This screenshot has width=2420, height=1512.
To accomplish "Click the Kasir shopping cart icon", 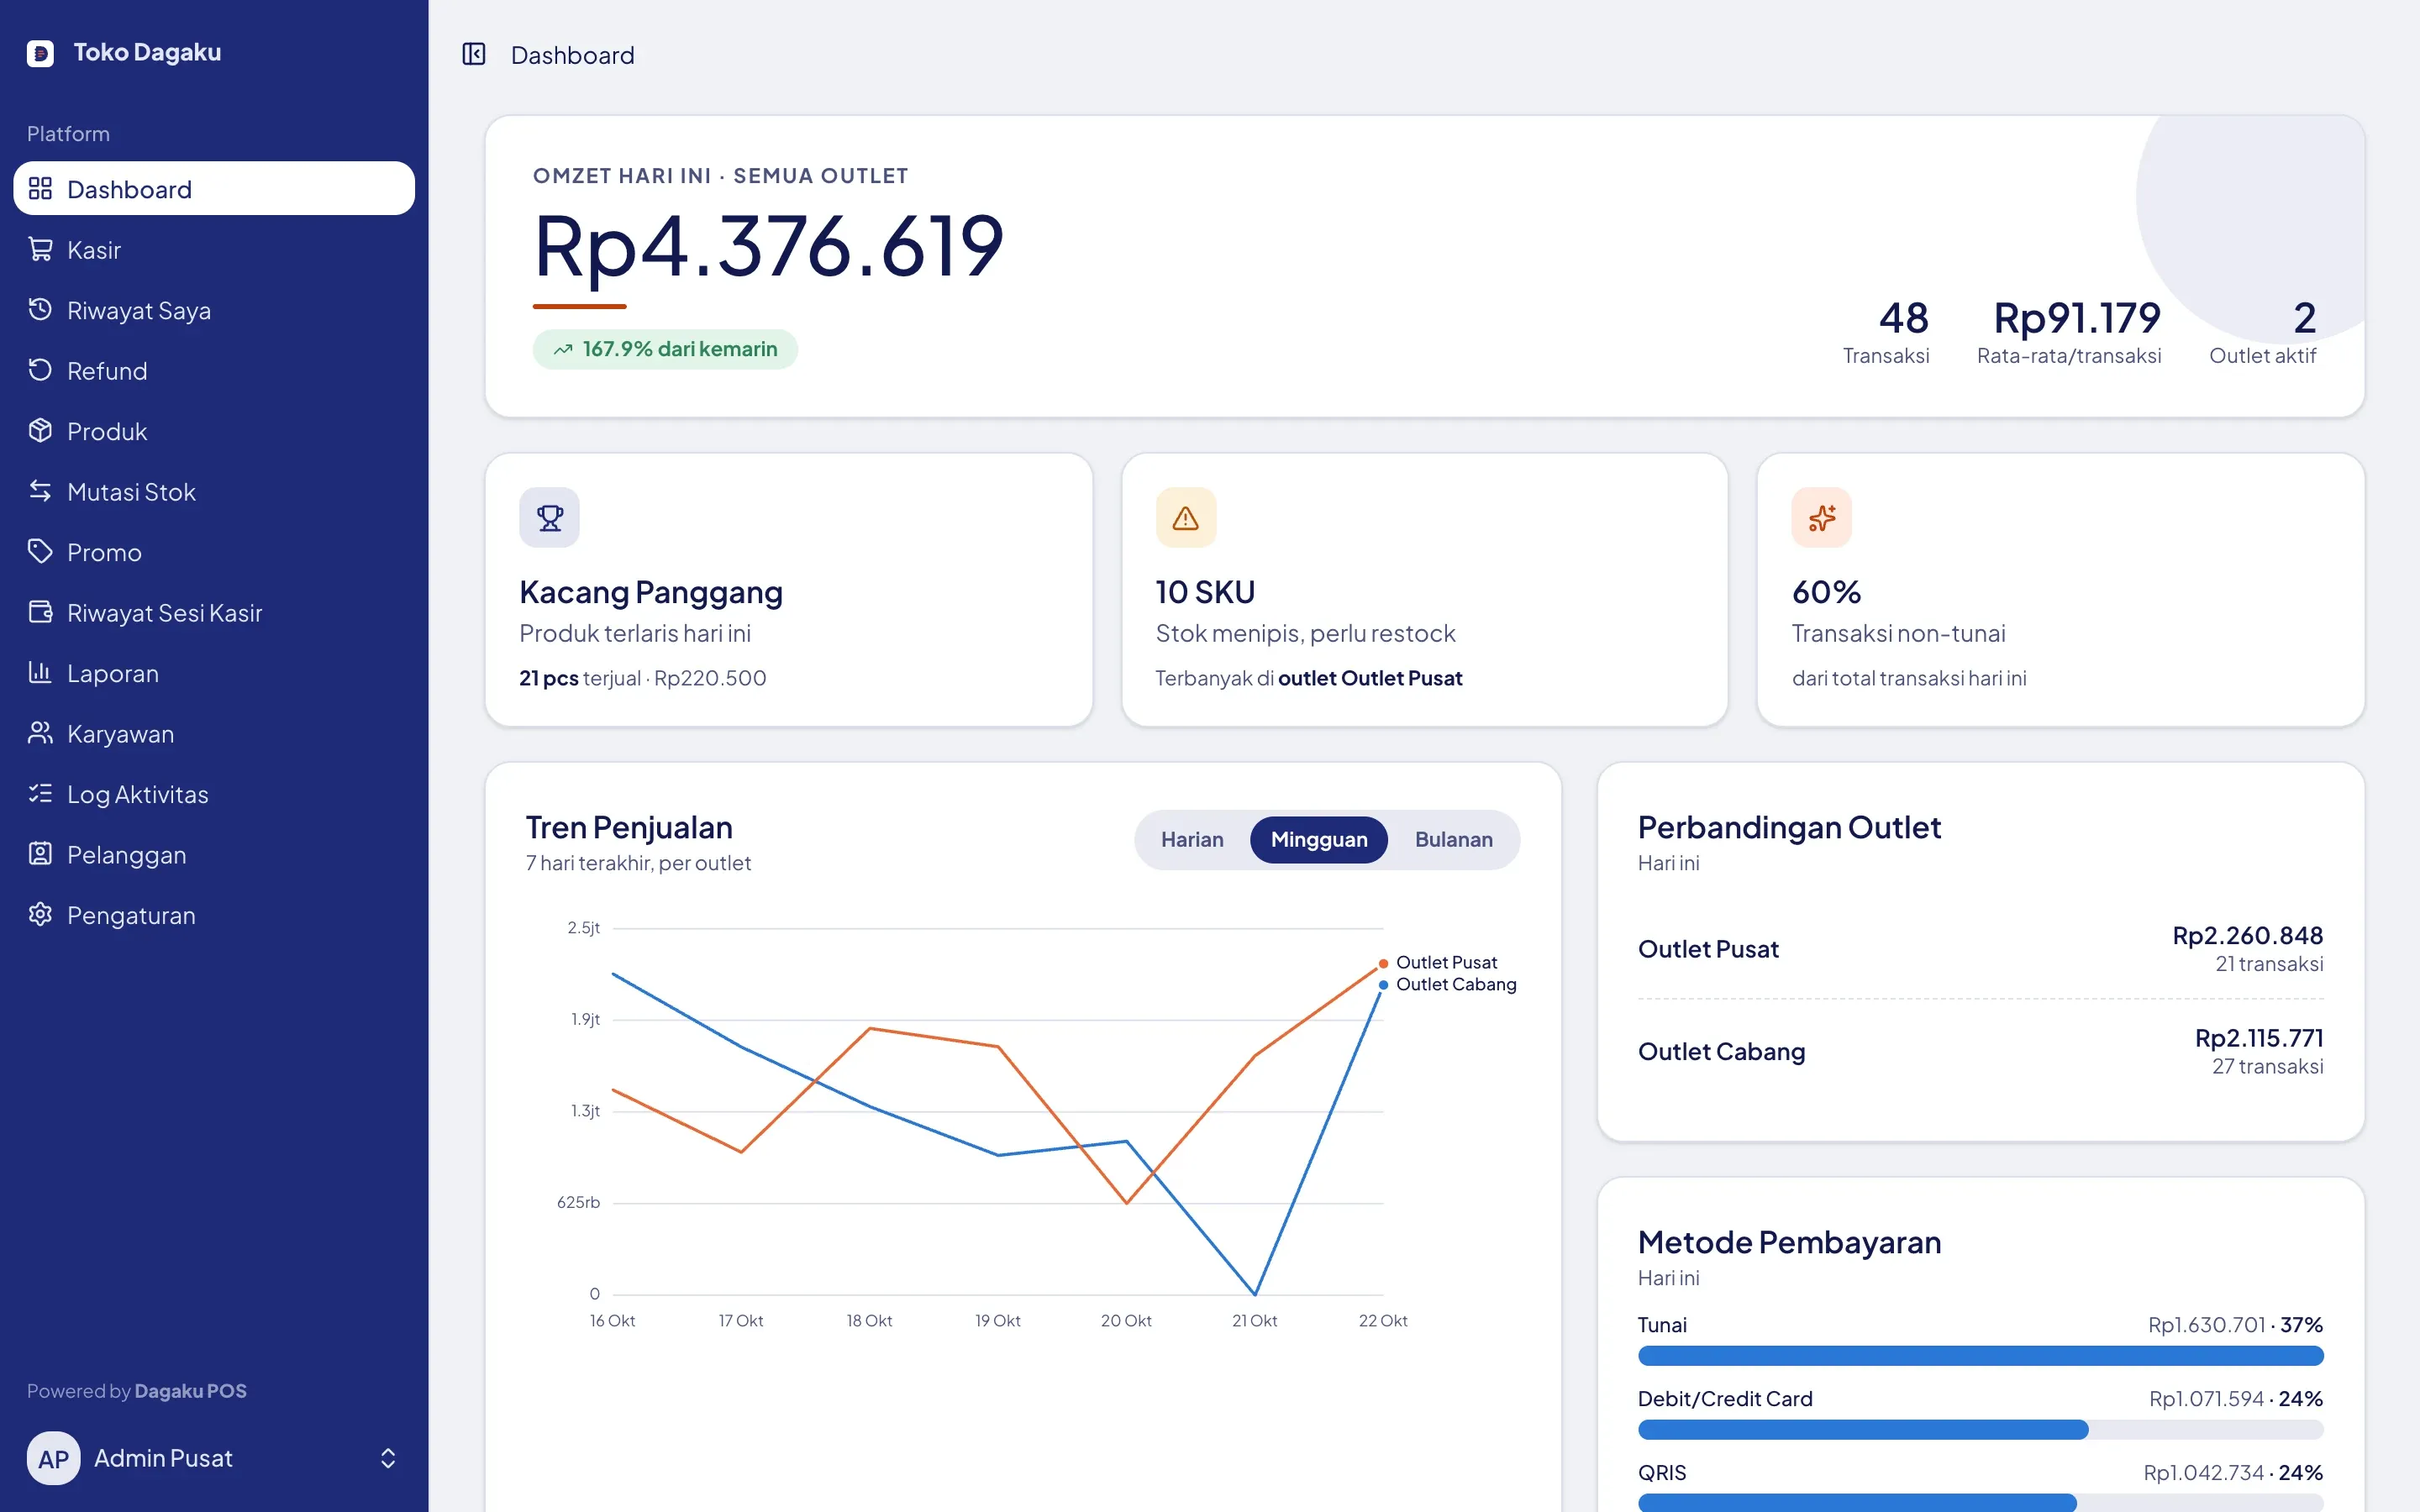I will pos(40,249).
